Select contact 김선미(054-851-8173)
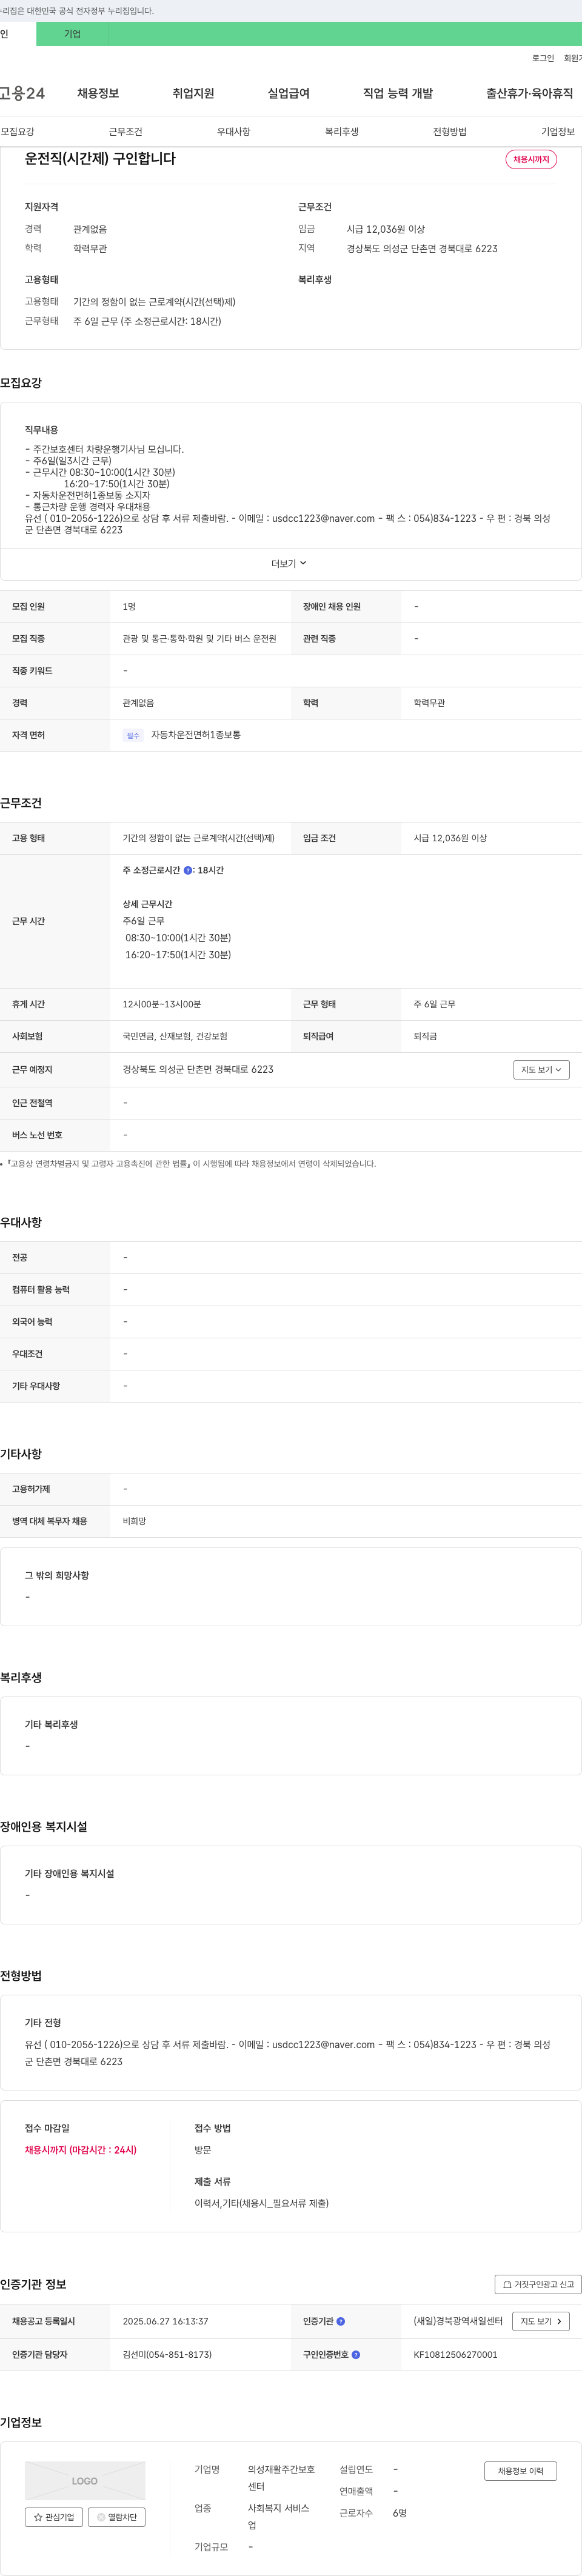The height and width of the screenshot is (2576, 582). 167,2354
